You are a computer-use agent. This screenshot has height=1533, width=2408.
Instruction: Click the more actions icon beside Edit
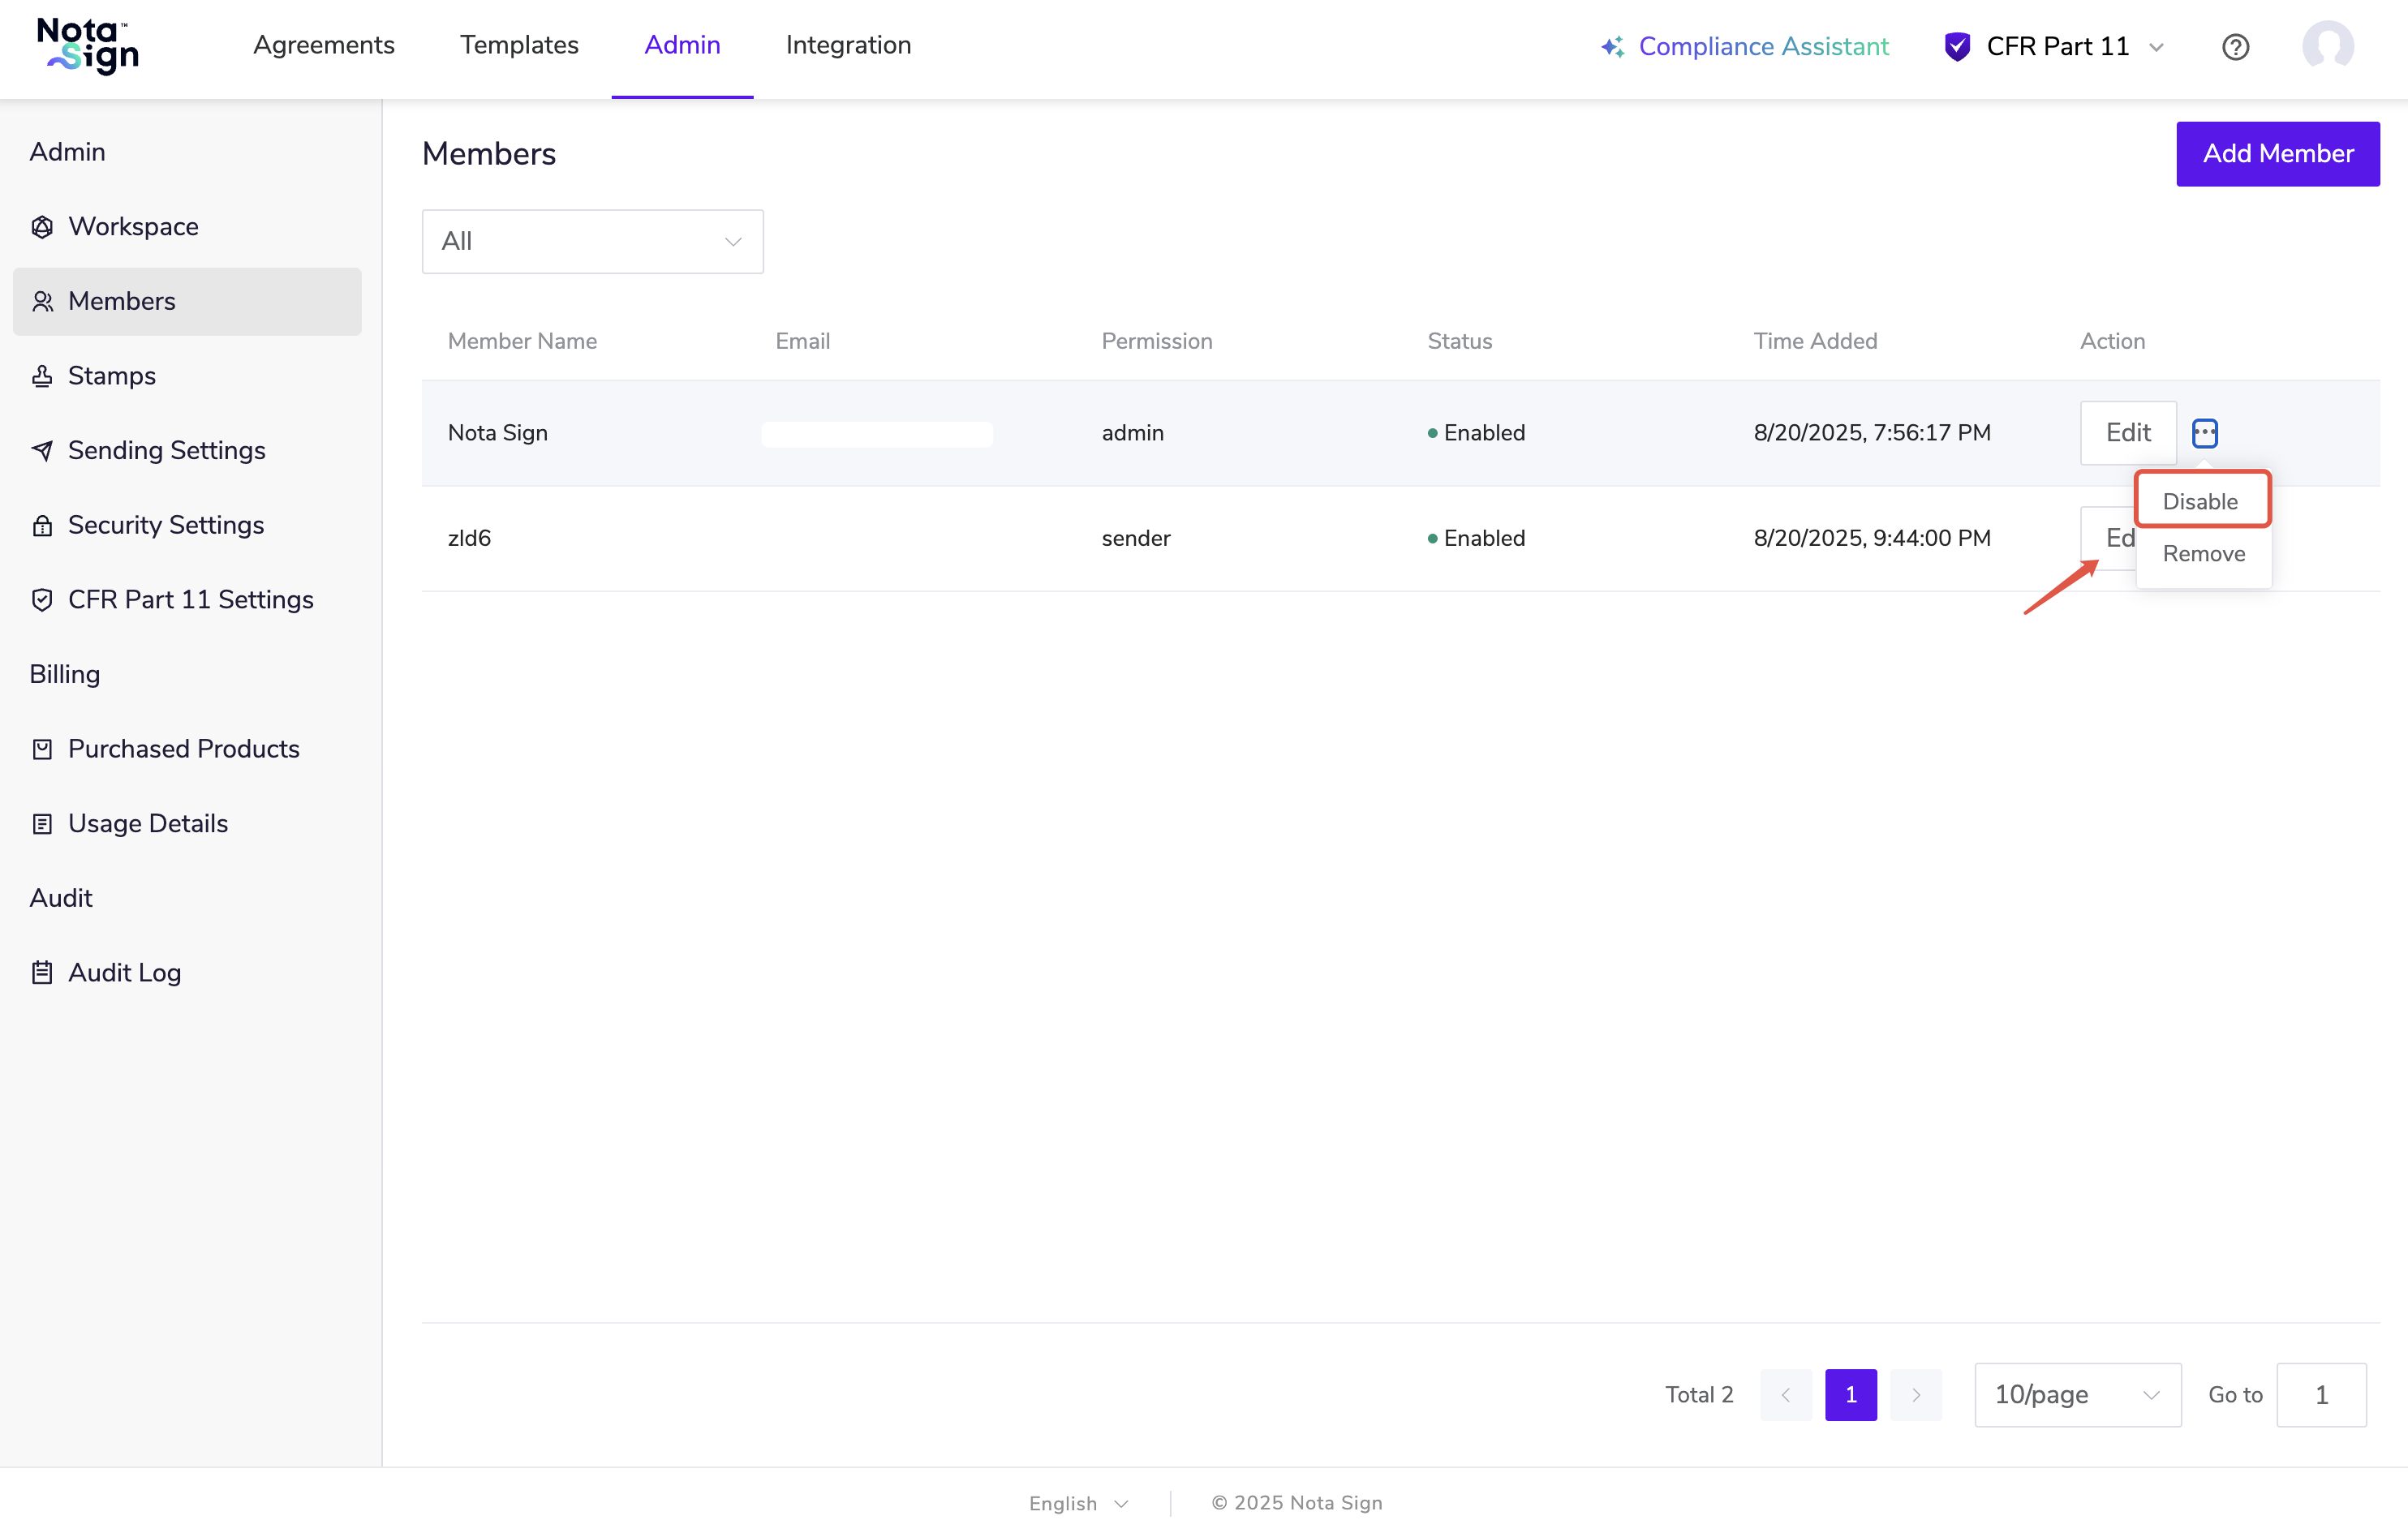[x=2205, y=433]
